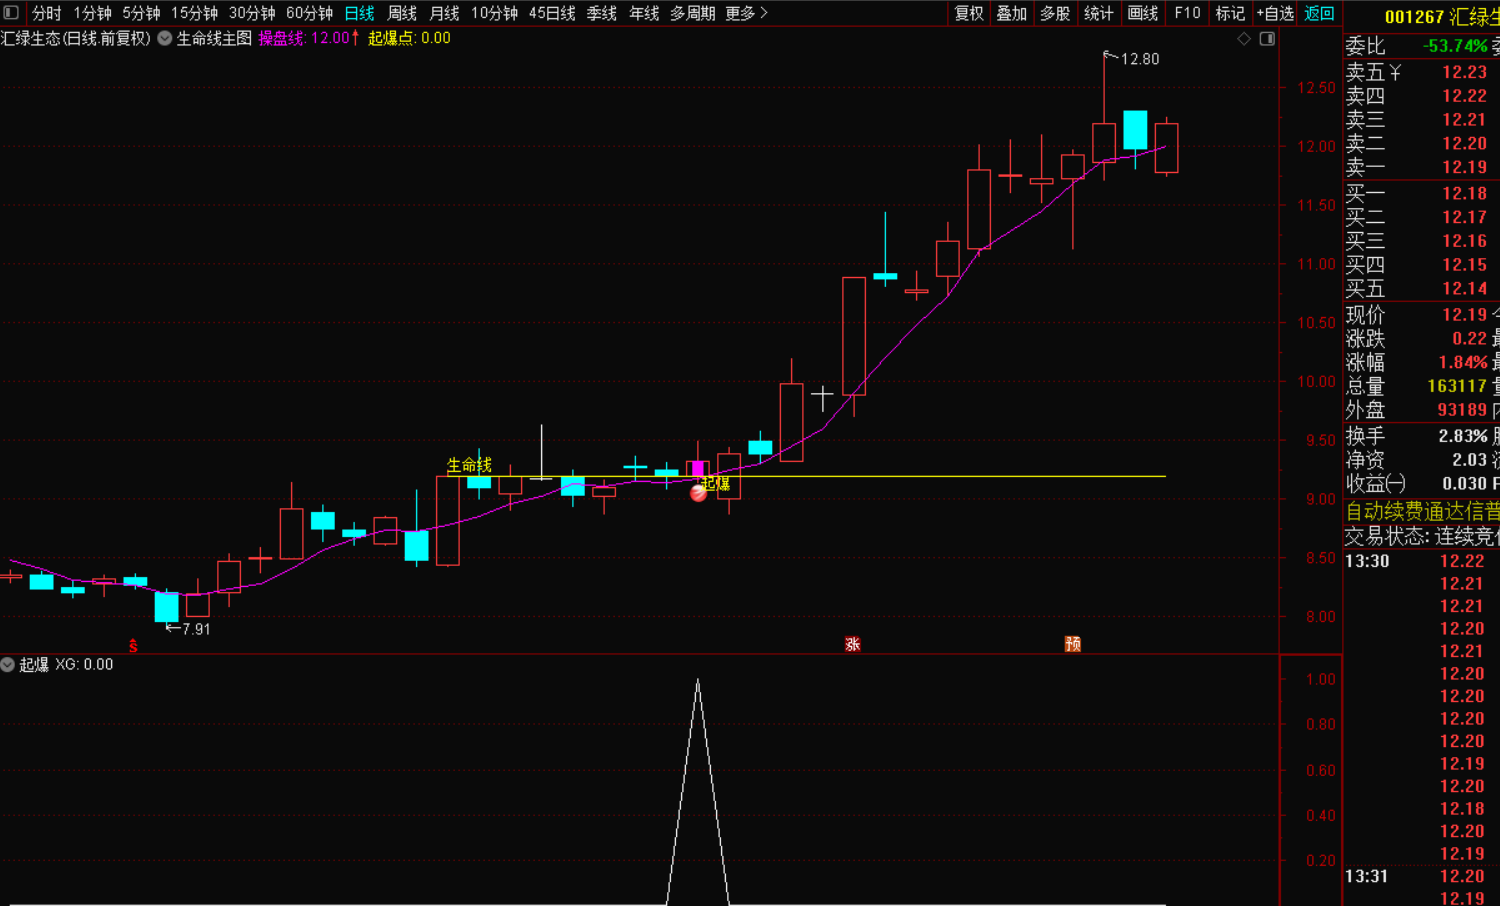The height and width of the screenshot is (906, 1500).
Task: Click the red 涨 event marker
Action: (853, 644)
